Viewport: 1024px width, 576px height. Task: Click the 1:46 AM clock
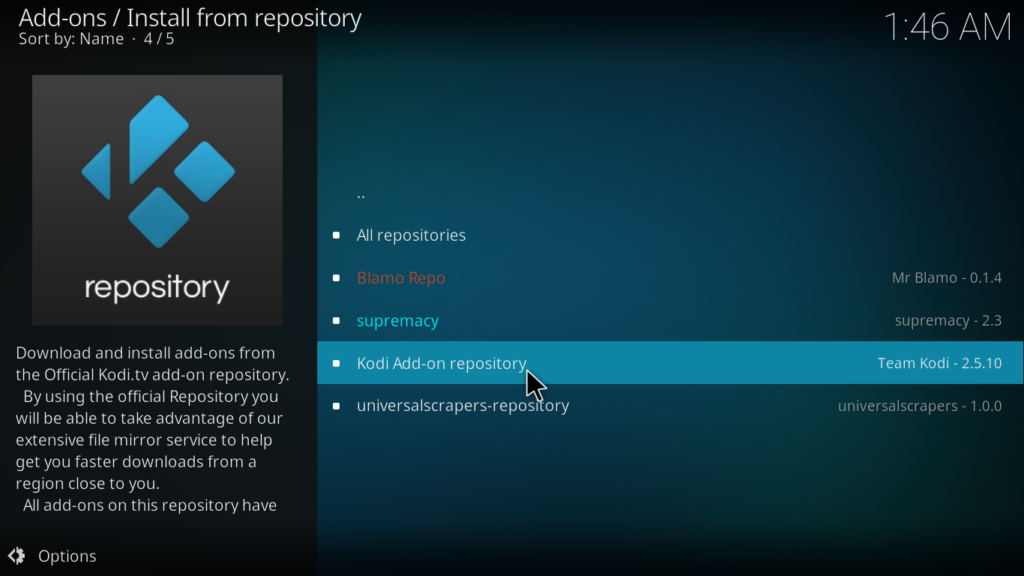tap(947, 27)
